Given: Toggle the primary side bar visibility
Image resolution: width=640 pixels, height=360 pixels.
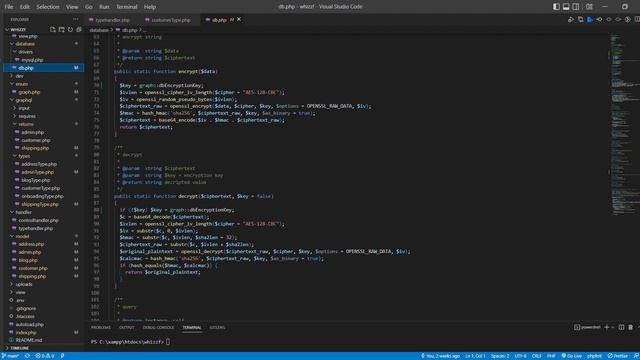Looking at the screenshot, I should tap(556, 7).
